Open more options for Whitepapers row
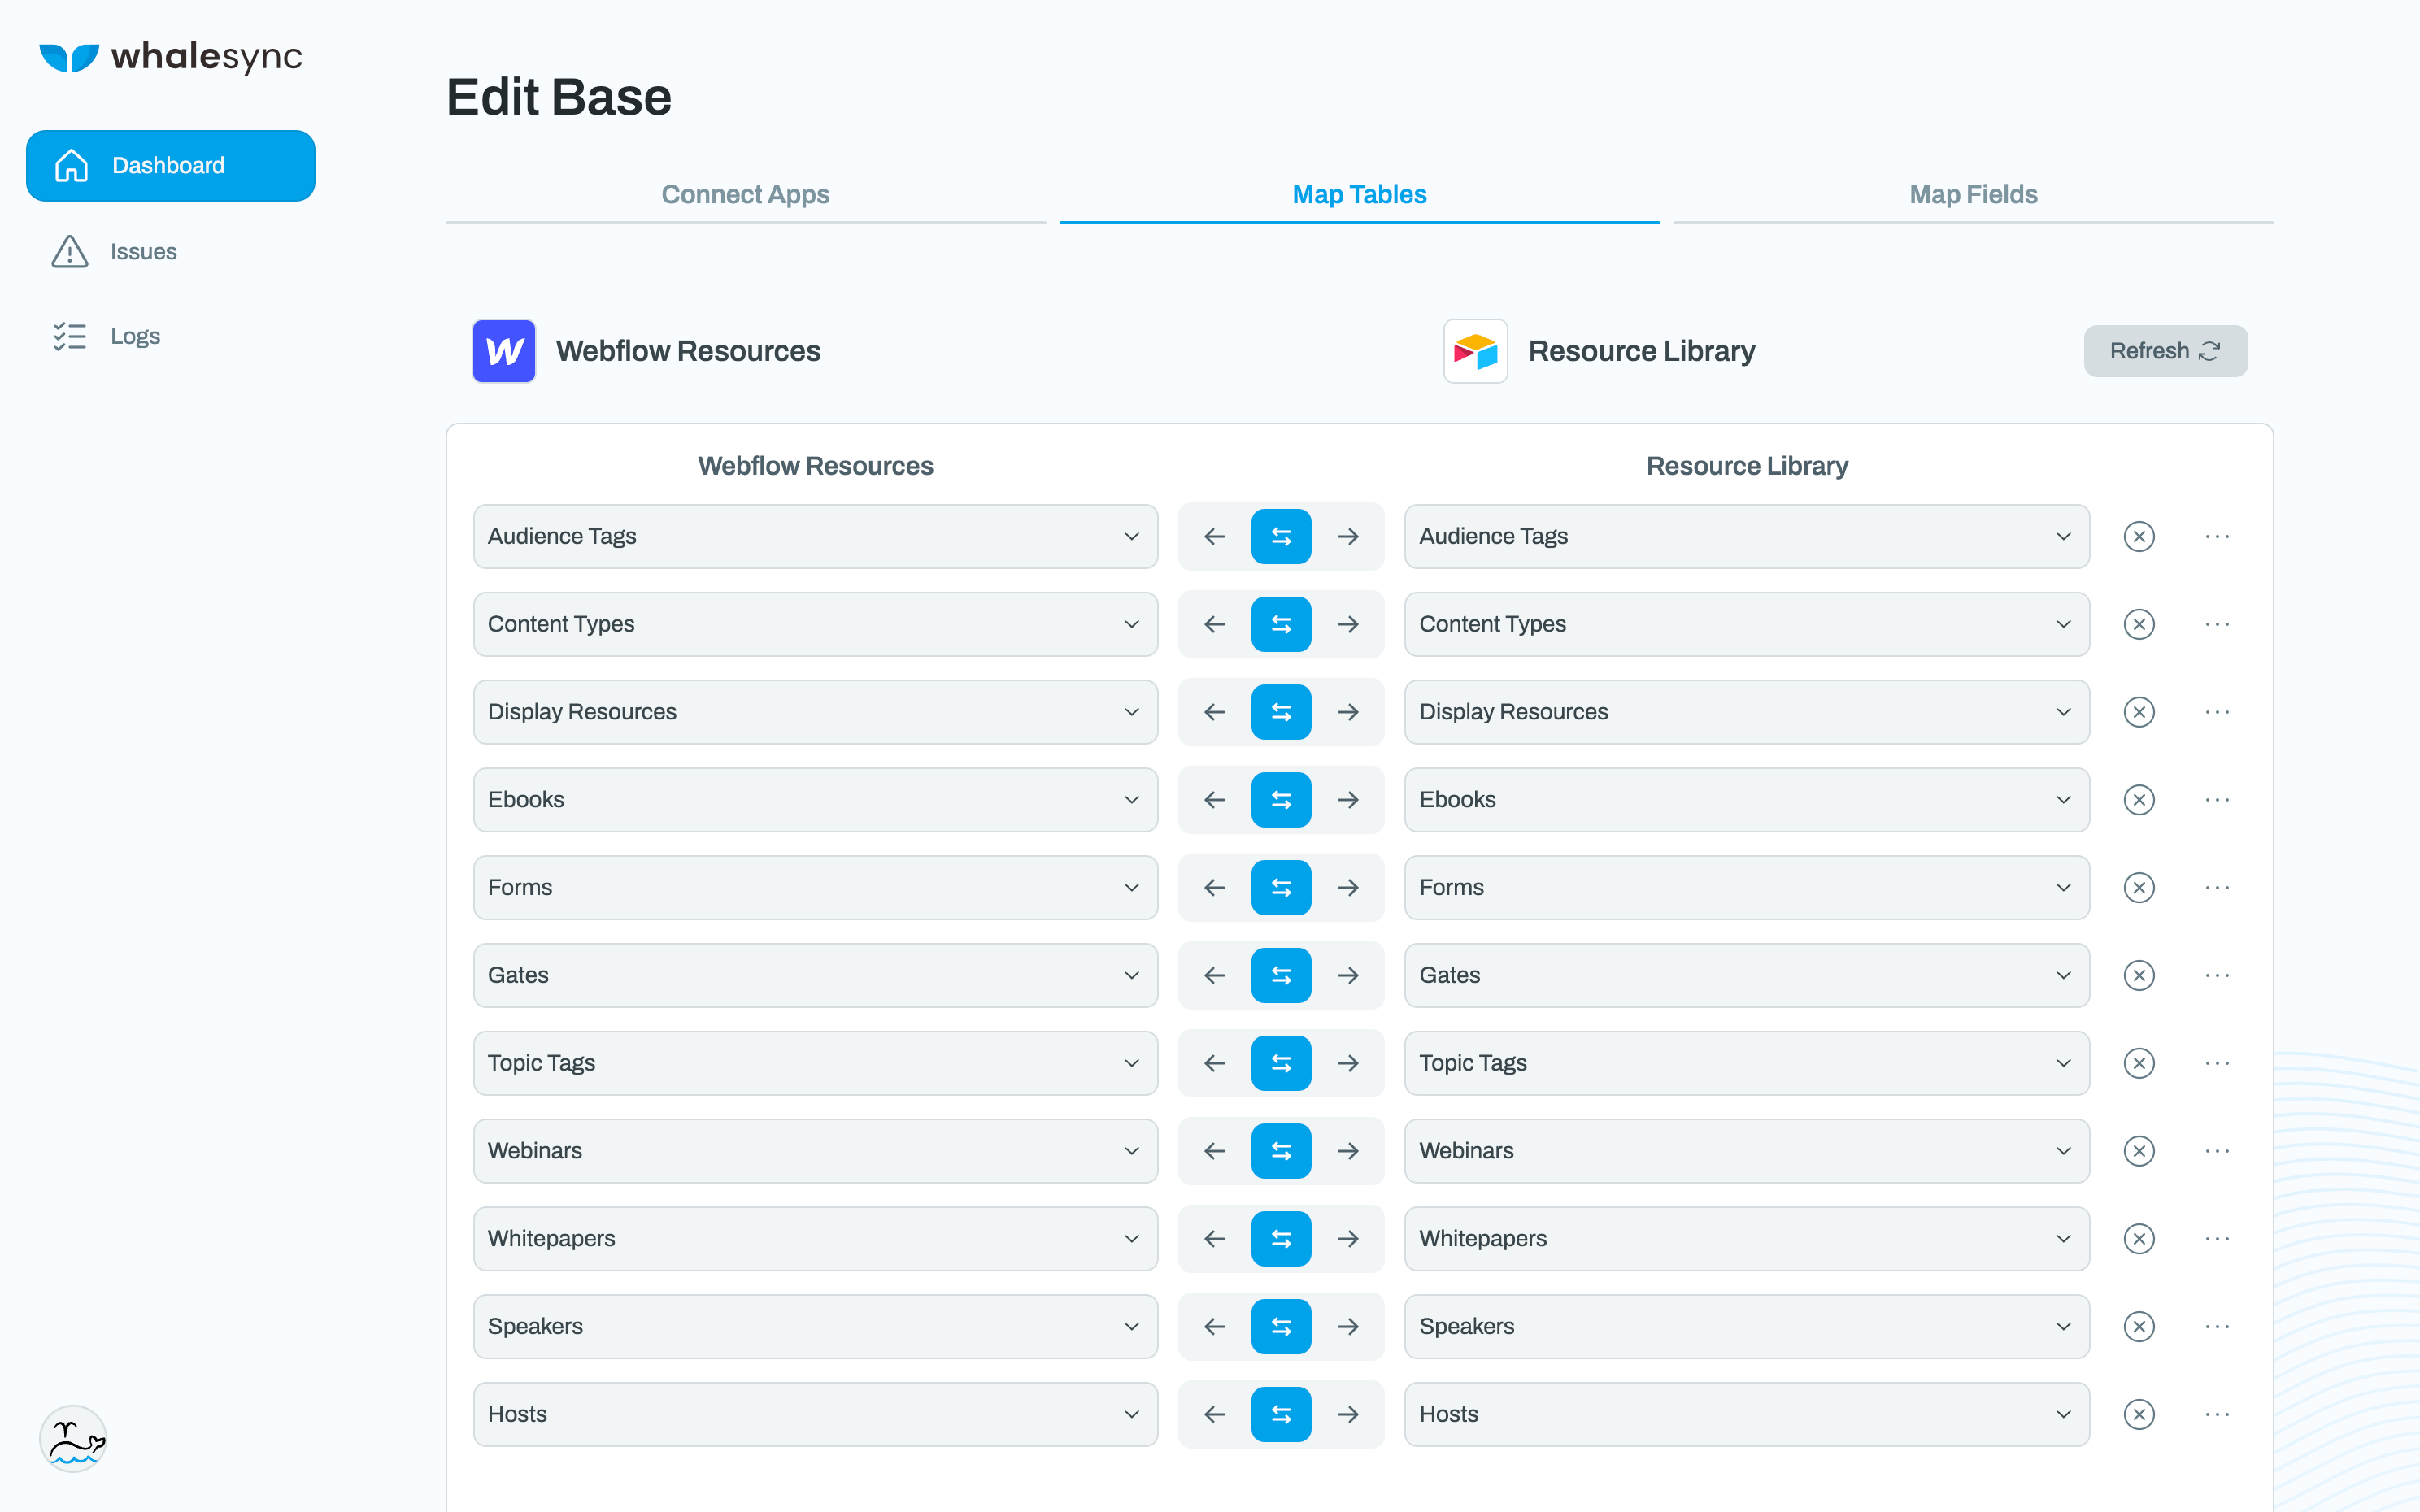Viewport: 2420px width, 1512px height. [2217, 1239]
